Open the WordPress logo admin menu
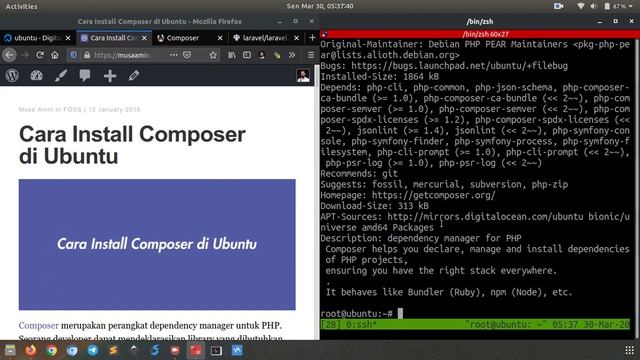This screenshot has height=360, width=640. click(x=12, y=76)
